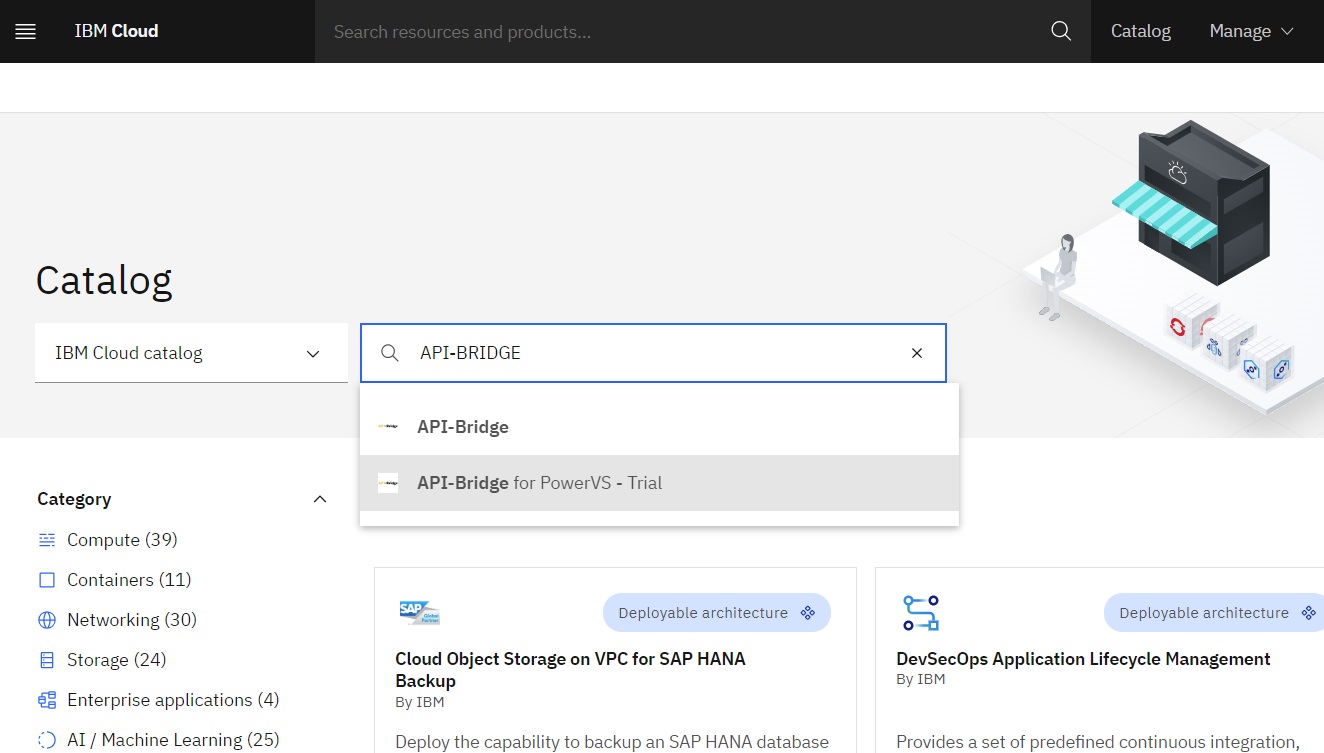Go to IBM Cloud home

pyautogui.click(x=116, y=31)
